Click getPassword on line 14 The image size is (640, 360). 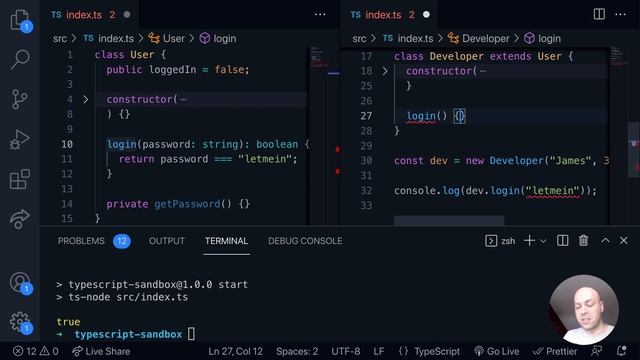tap(187, 204)
